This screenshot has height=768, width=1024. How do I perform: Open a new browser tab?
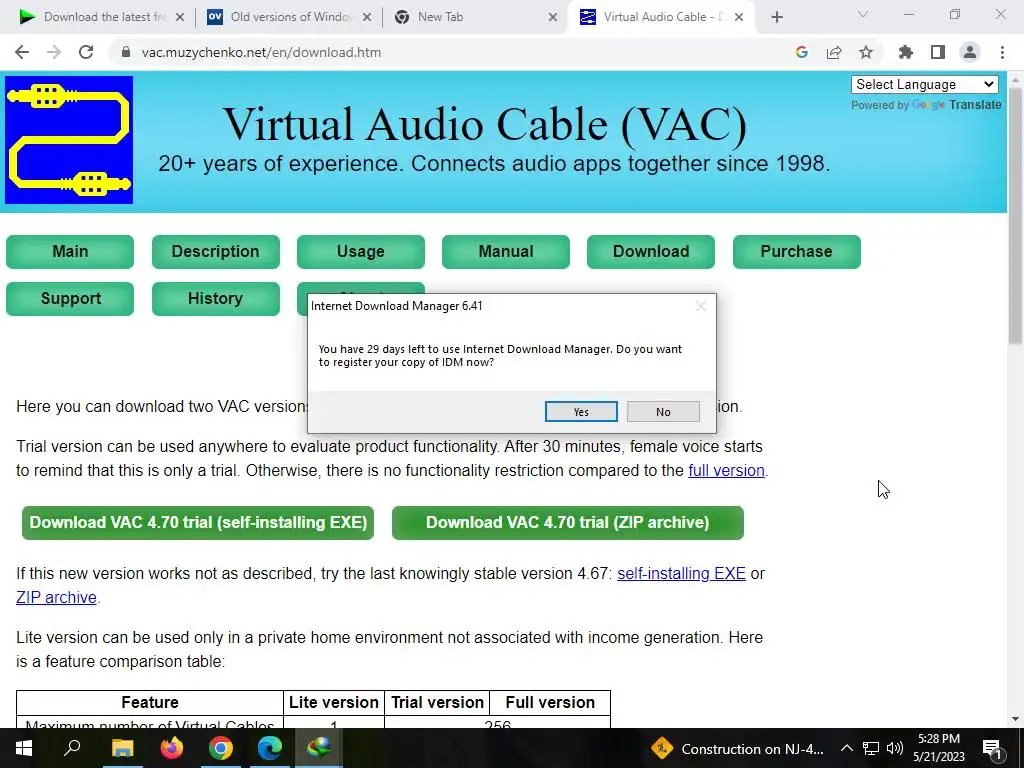coord(776,17)
